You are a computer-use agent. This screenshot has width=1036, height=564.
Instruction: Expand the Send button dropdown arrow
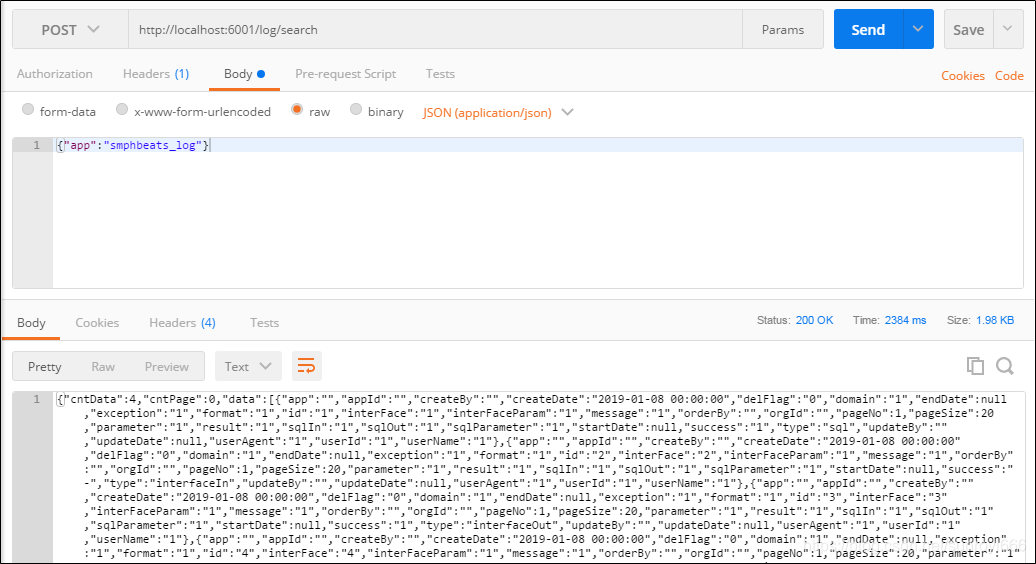coord(918,29)
